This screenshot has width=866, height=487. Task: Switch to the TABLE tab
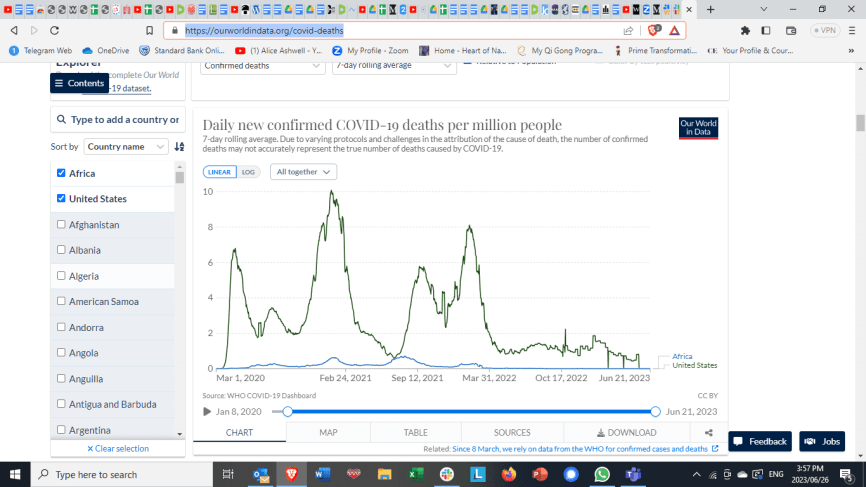[415, 432]
